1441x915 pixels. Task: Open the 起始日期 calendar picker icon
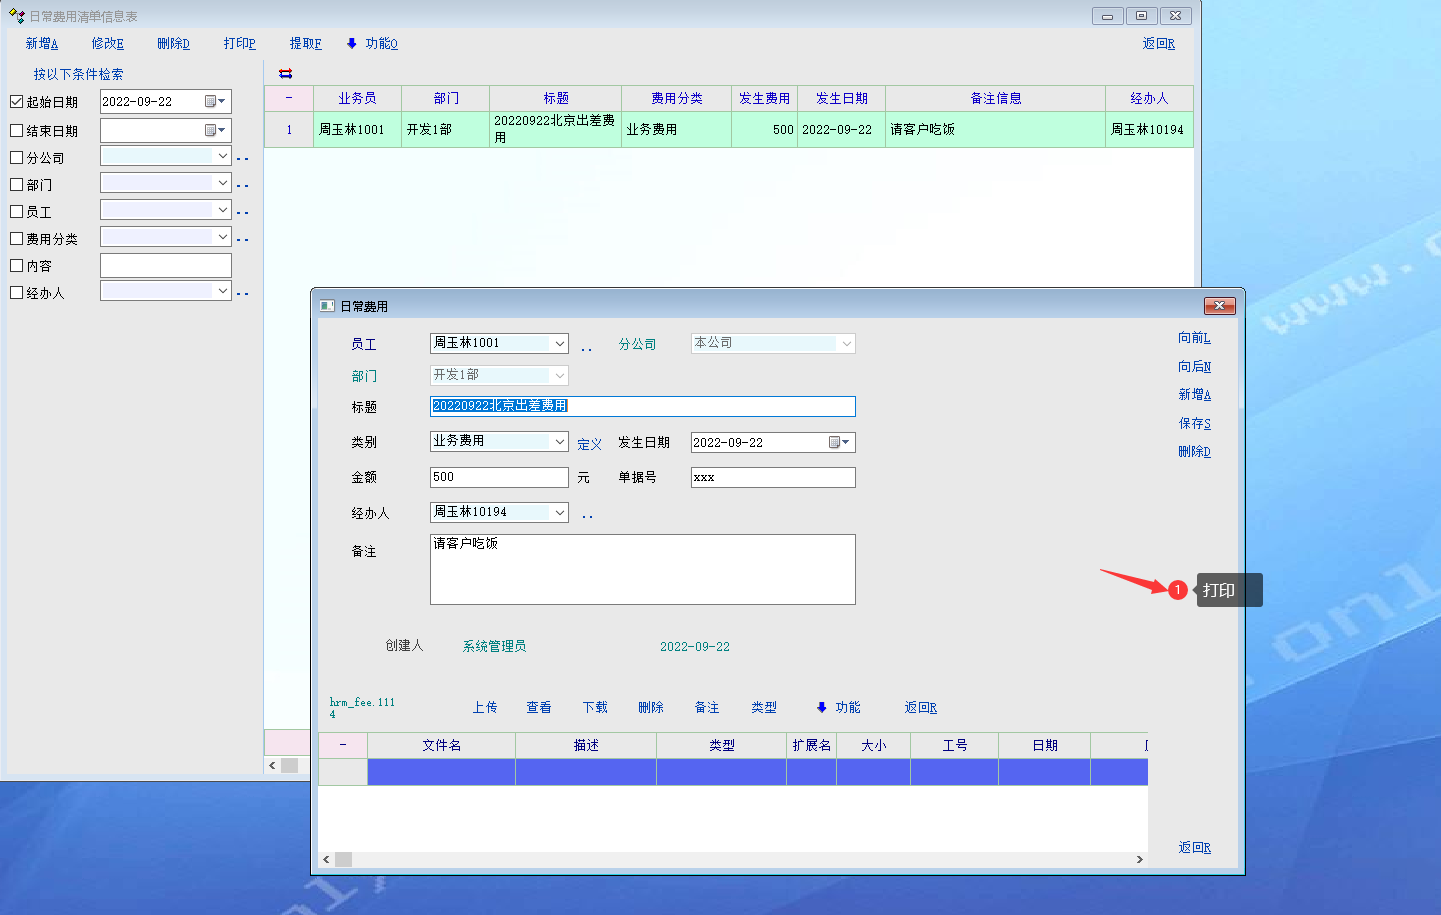point(215,102)
